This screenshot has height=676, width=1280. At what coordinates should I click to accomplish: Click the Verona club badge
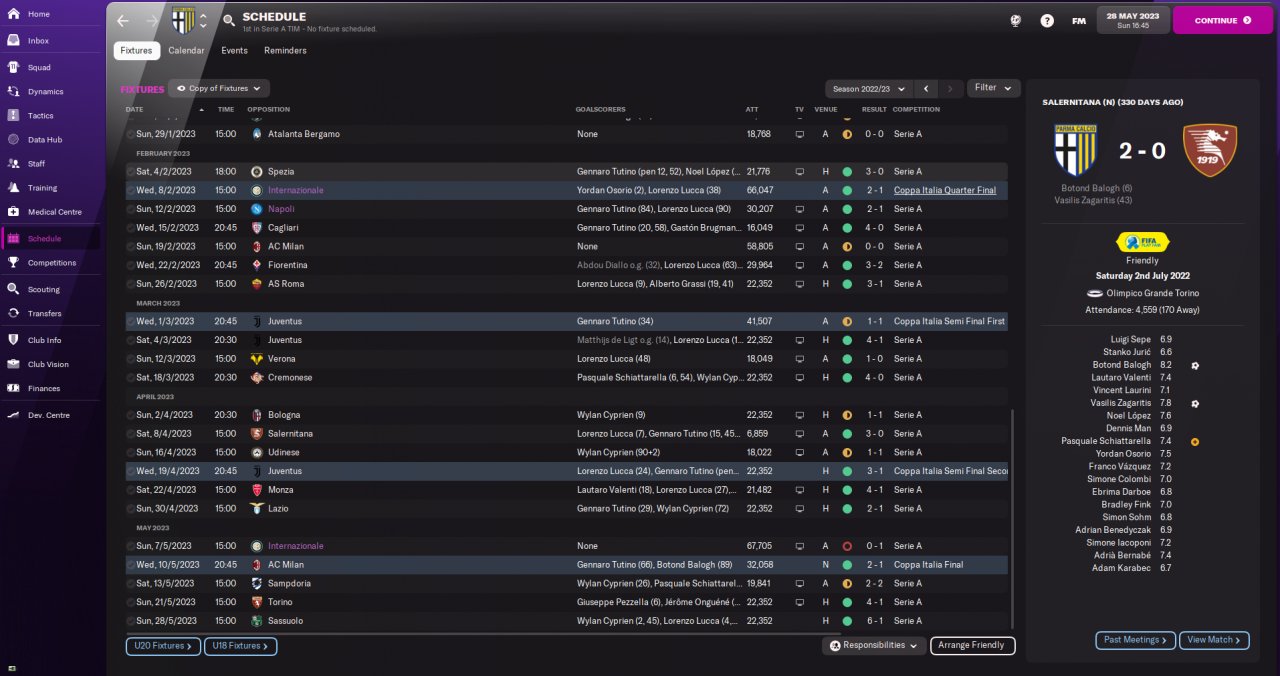tap(257, 359)
